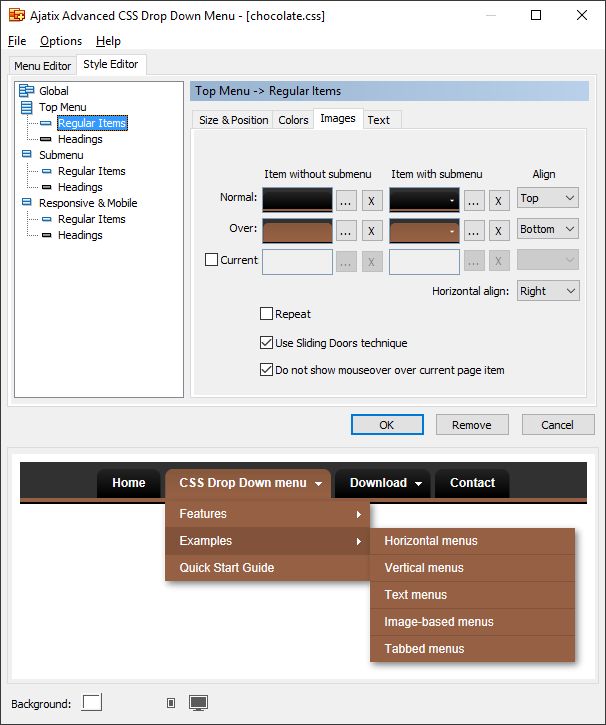Open the Normal Align dropdown showing Top
606x725 pixels.
(x=548, y=198)
